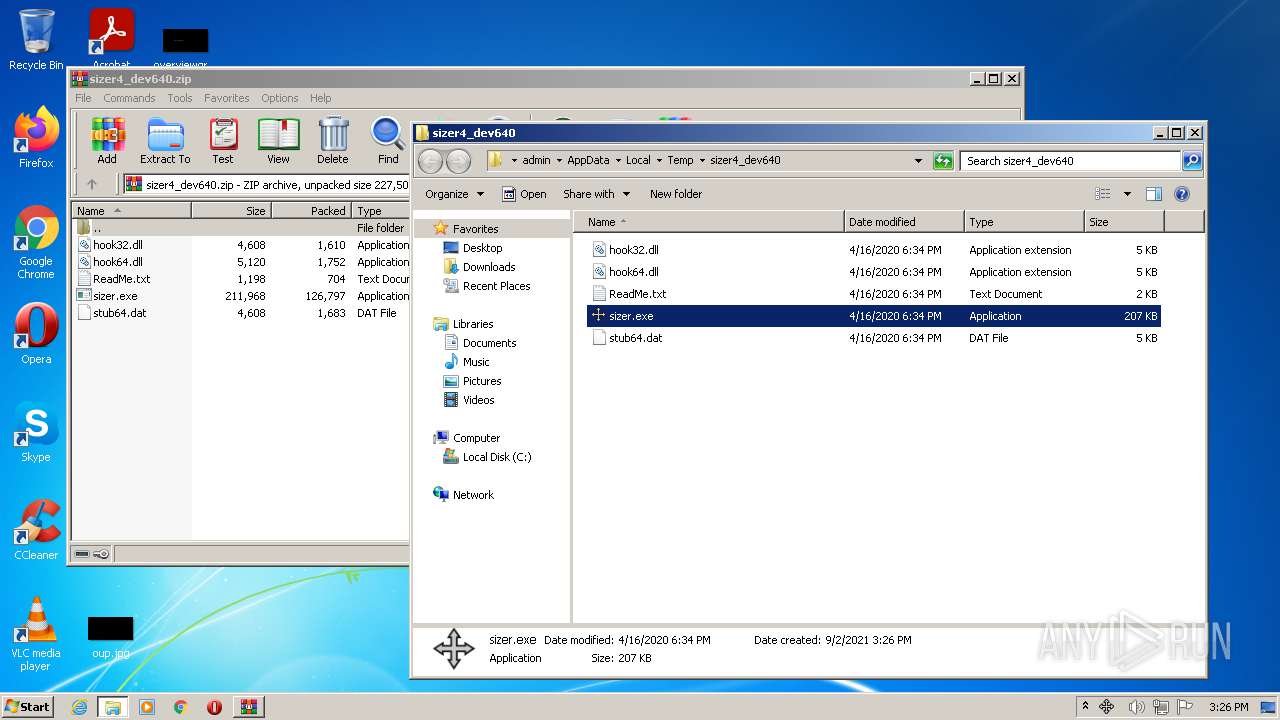Open the Share with dropdown

click(x=597, y=194)
